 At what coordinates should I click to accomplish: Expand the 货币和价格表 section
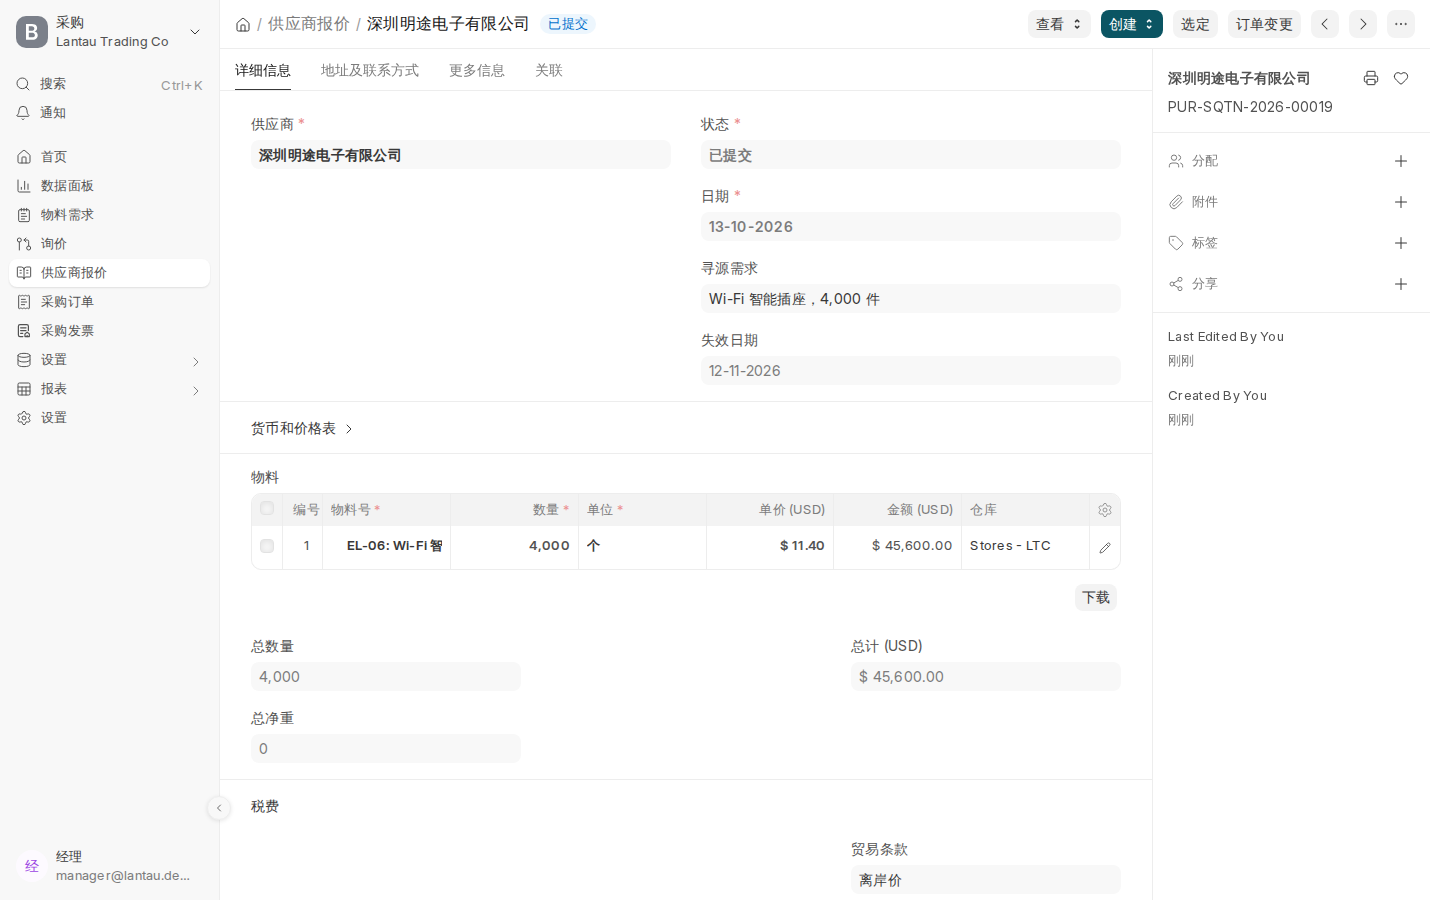tap(302, 428)
